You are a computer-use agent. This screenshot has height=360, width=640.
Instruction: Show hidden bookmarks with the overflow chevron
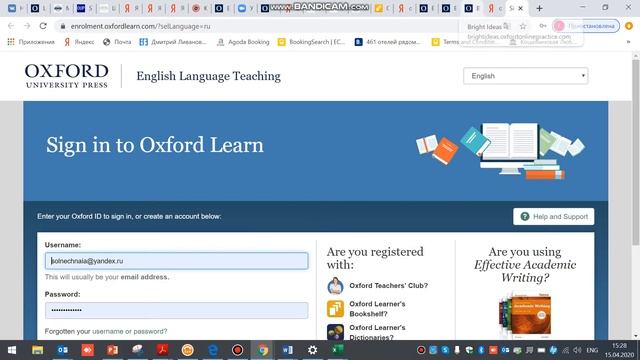click(628, 42)
